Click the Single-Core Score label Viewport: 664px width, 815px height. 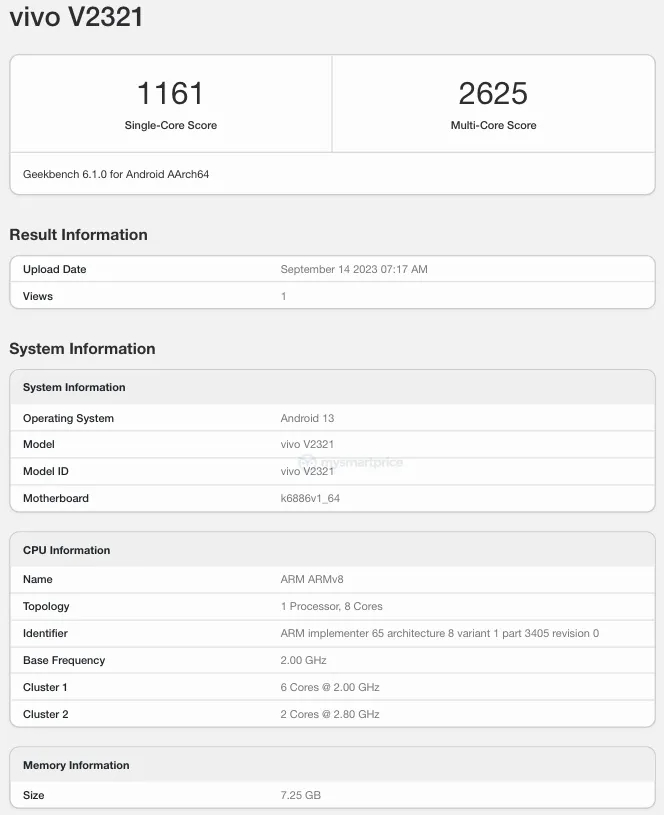[x=171, y=125]
